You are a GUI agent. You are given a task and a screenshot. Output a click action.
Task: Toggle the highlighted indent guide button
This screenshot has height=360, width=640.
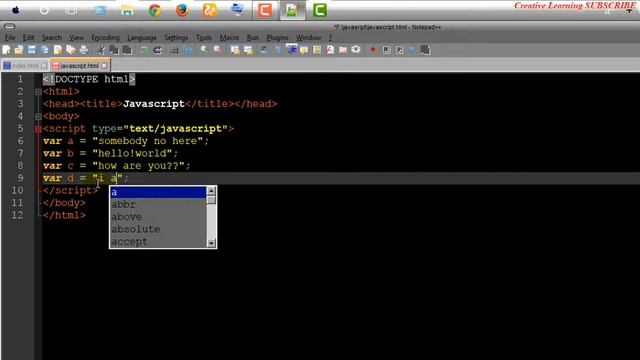pos(291,49)
